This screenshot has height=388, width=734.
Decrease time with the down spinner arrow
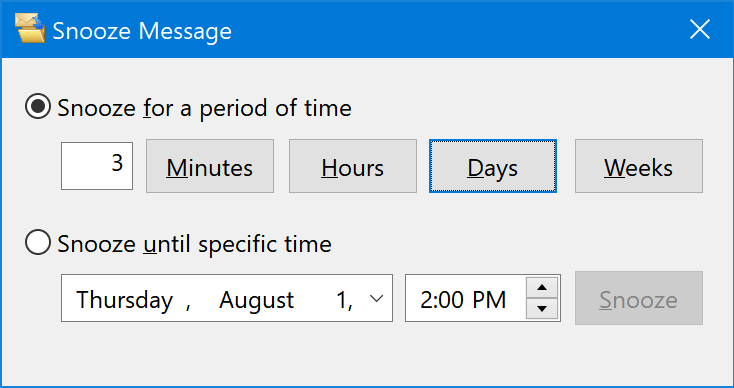[542, 309]
